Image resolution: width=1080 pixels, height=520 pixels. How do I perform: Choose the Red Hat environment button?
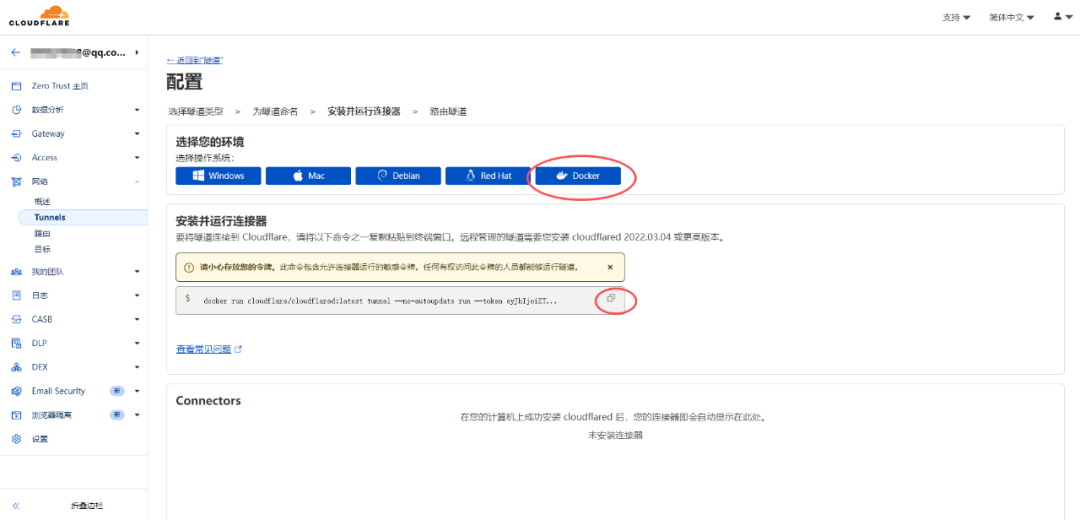point(488,176)
